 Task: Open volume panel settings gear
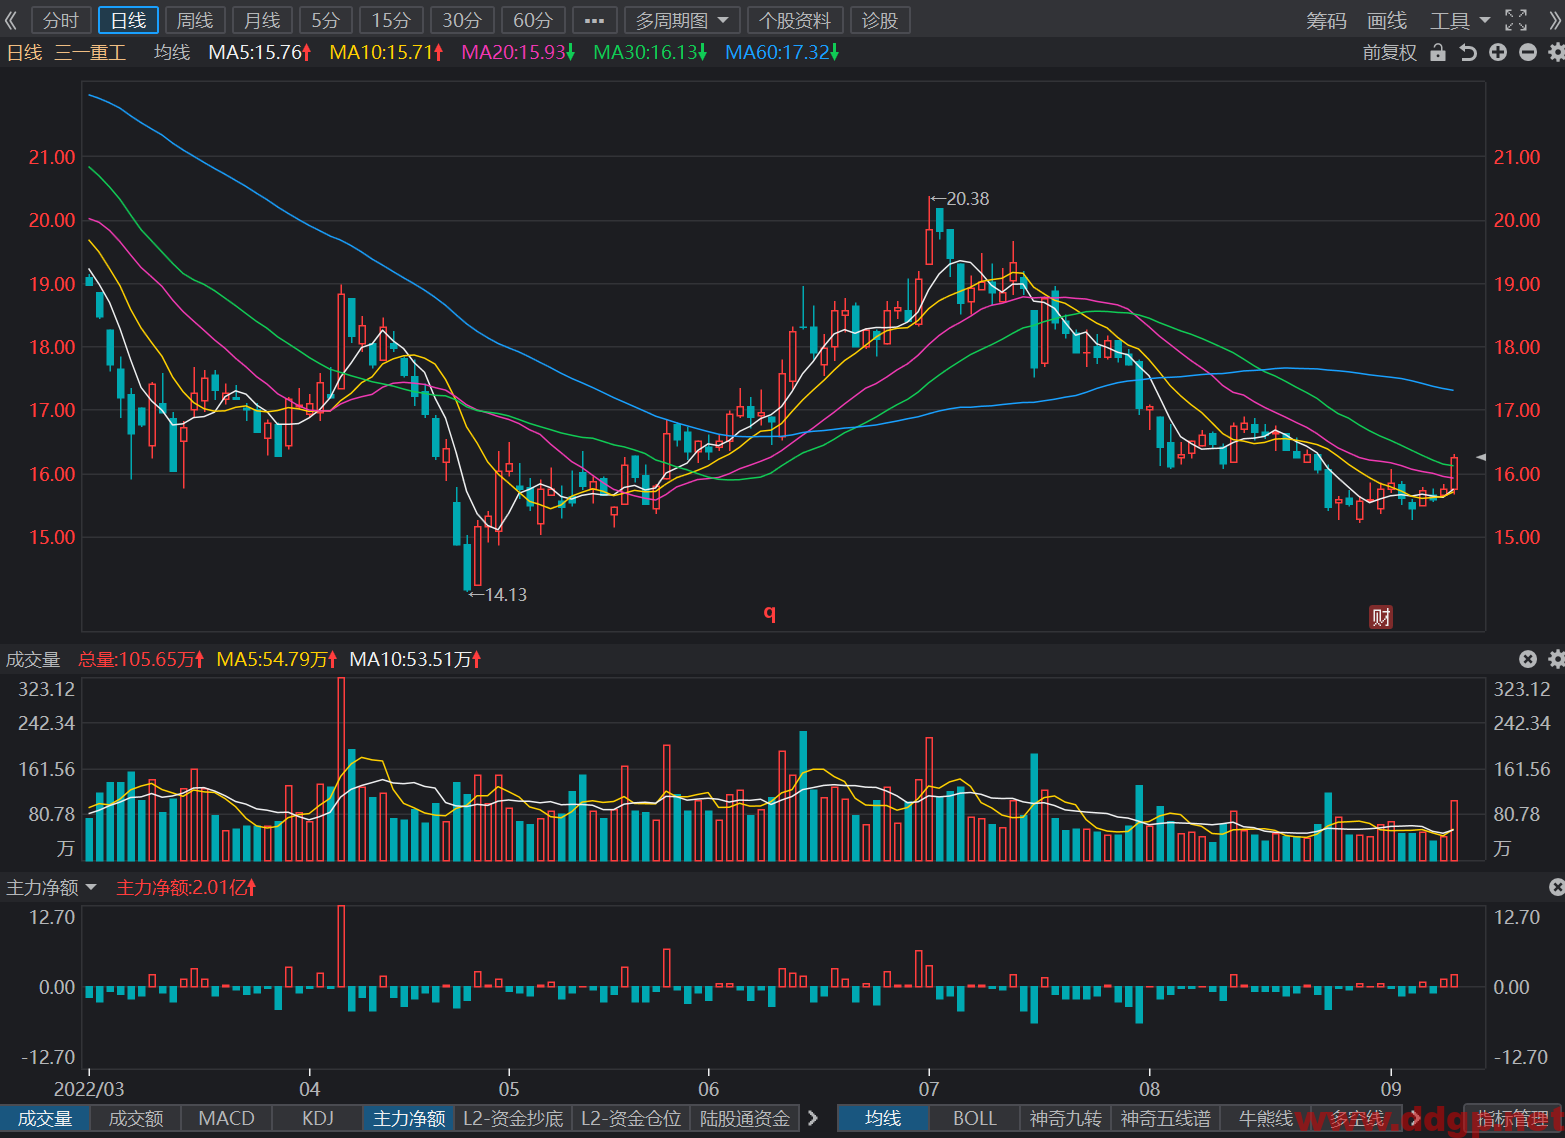[1556, 659]
